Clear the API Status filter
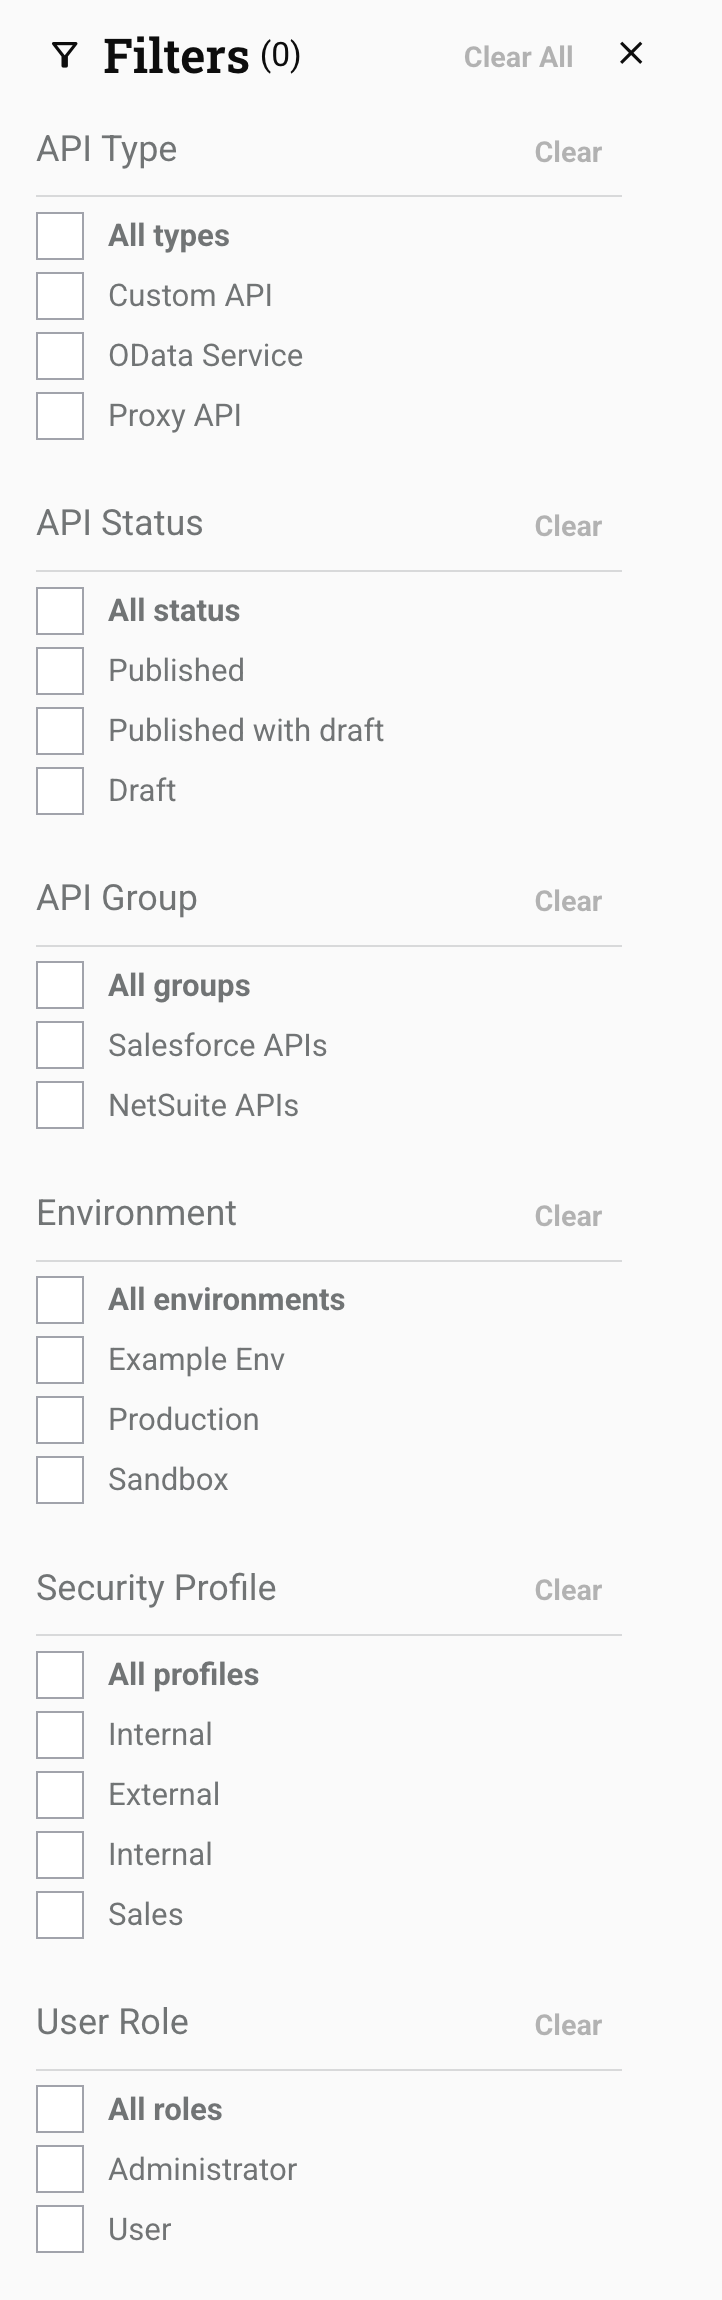This screenshot has width=722, height=2300. point(568,526)
